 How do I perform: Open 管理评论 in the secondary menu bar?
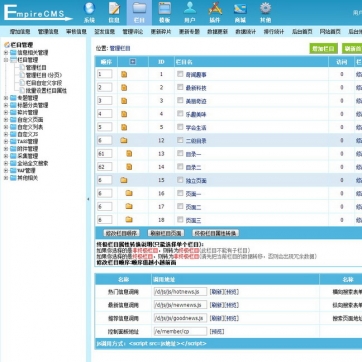click(133, 32)
